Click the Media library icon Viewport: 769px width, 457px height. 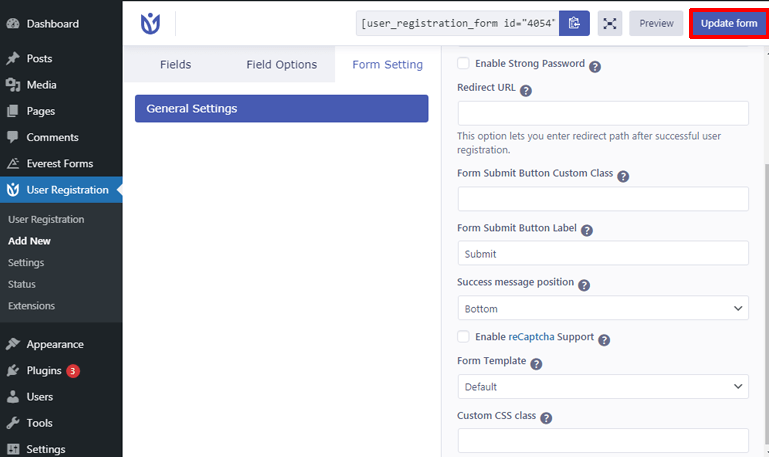point(13,85)
